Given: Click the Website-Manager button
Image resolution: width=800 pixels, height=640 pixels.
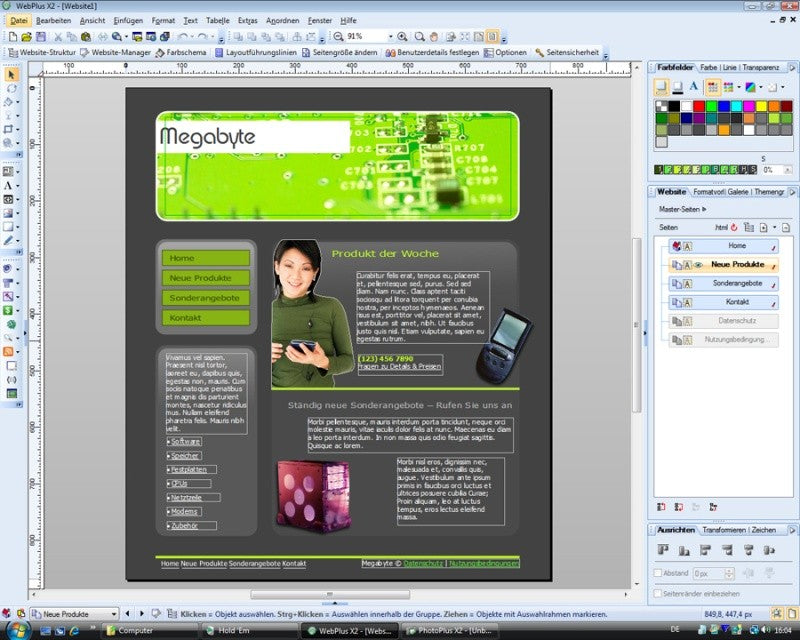Looking at the screenshot, I should click(x=116, y=52).
